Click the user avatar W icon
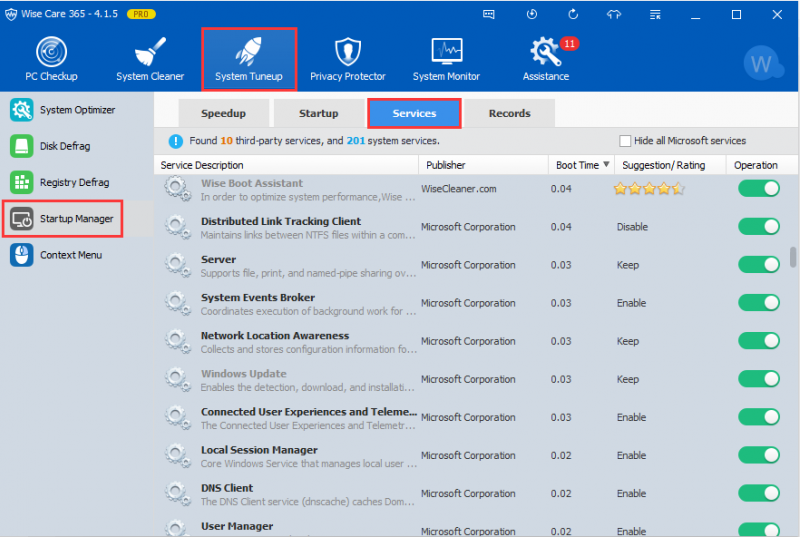Image resolution: width=800 pixels, height=537 pixels. [x=763, y=63]
